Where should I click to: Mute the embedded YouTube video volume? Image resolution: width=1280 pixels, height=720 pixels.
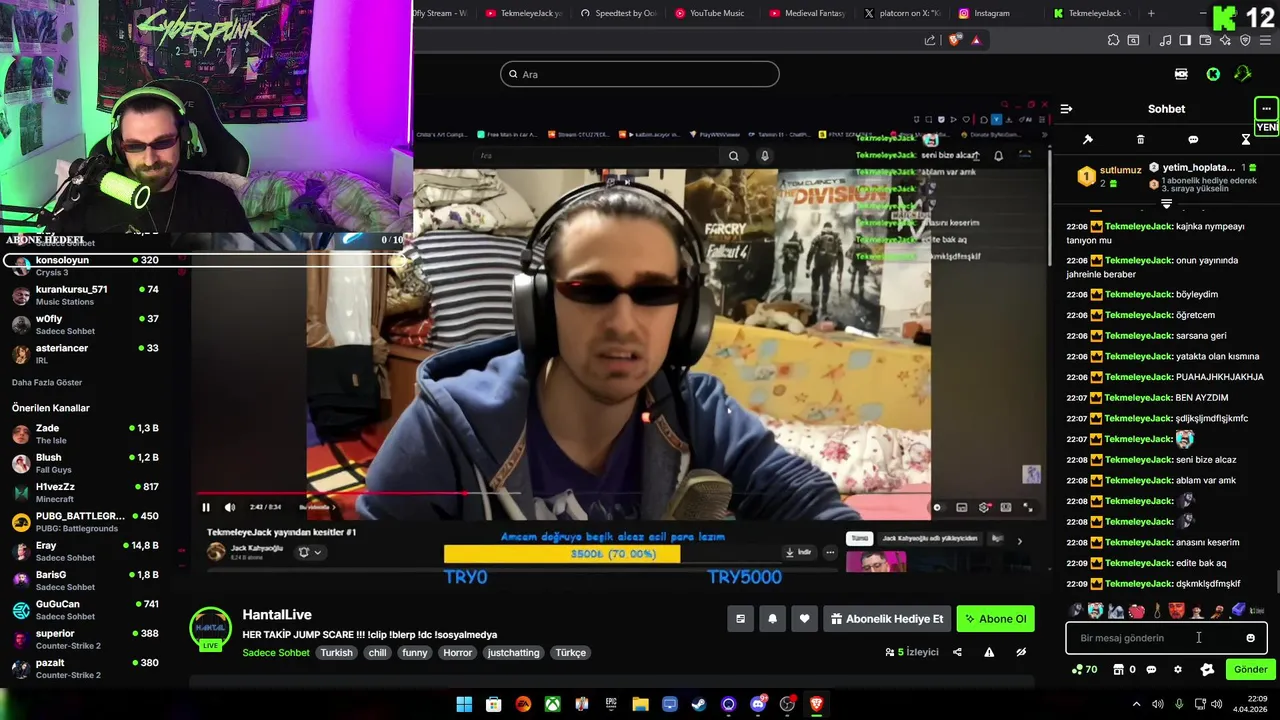pos(230,507)
